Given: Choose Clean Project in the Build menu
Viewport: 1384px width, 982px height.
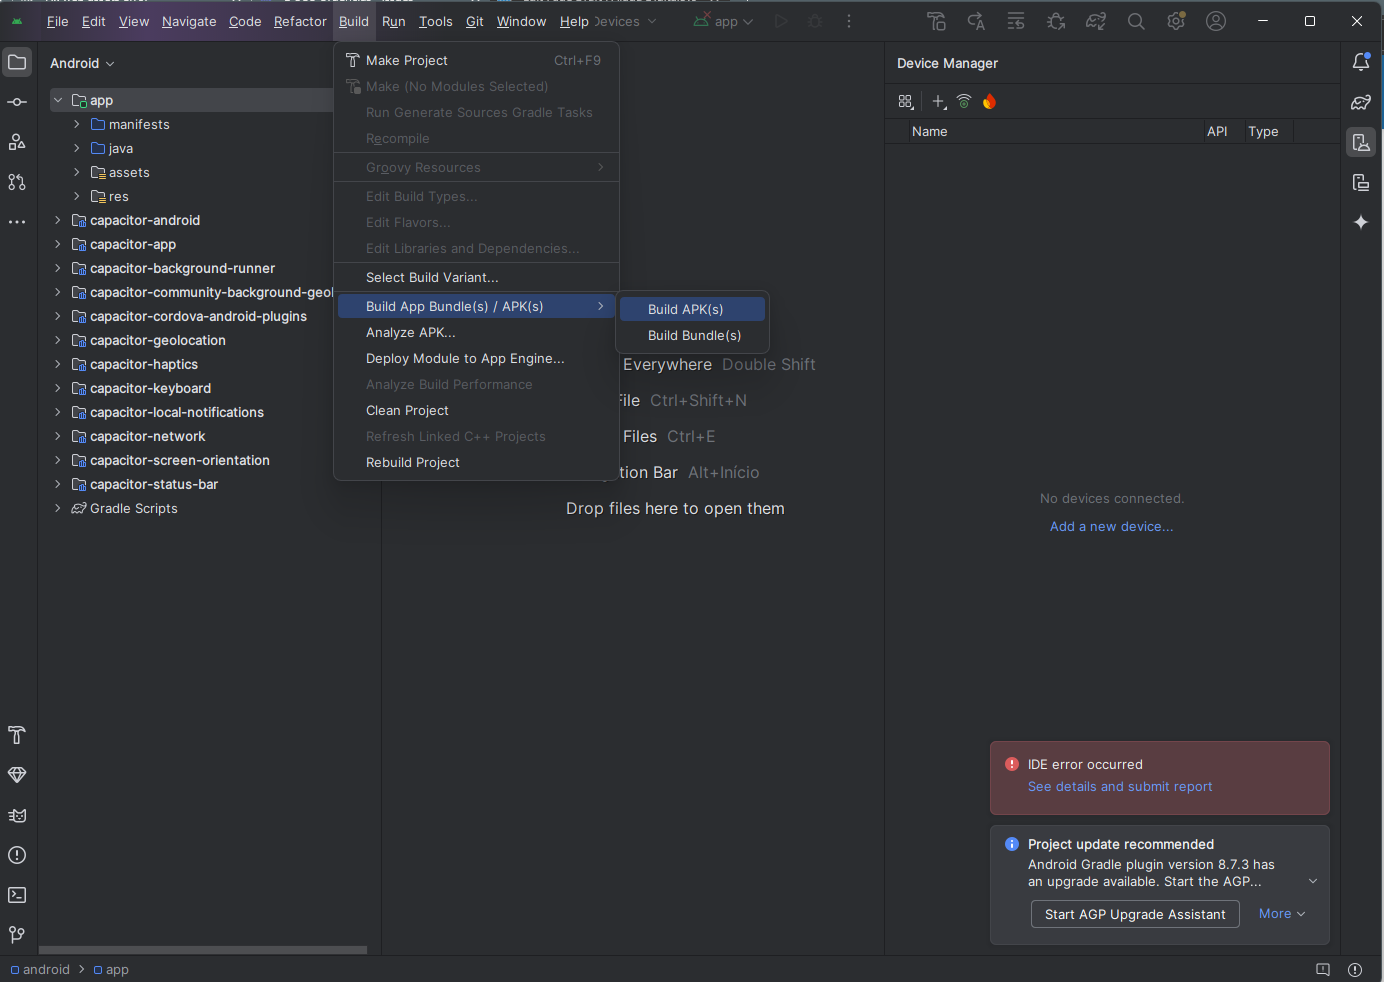Looking at the screenshot, I should pyautogui.click(x=407, y=410).
